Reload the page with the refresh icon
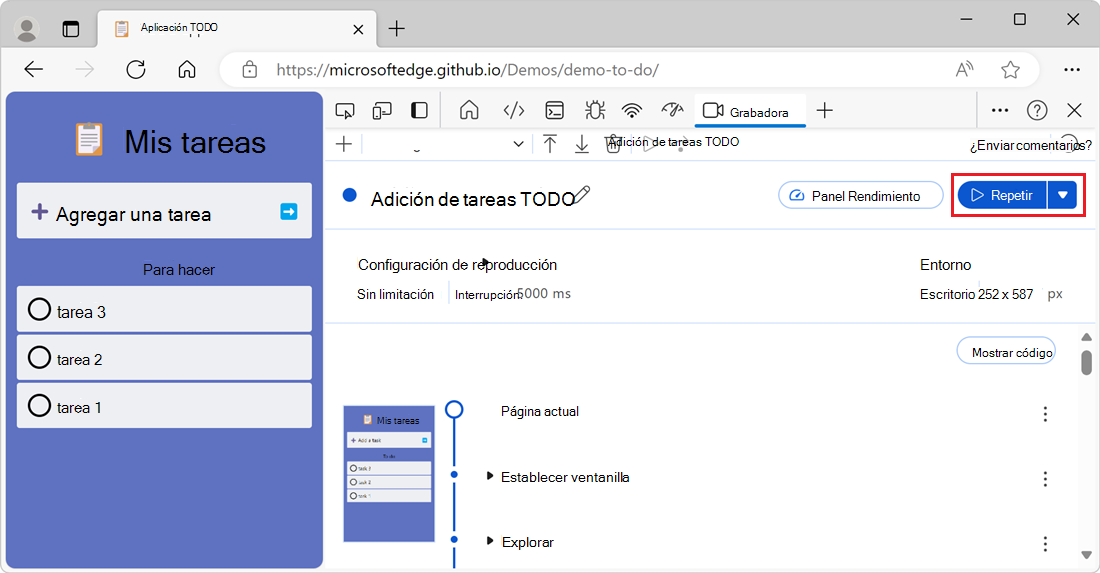1100x573 pixels. (135, 69)
